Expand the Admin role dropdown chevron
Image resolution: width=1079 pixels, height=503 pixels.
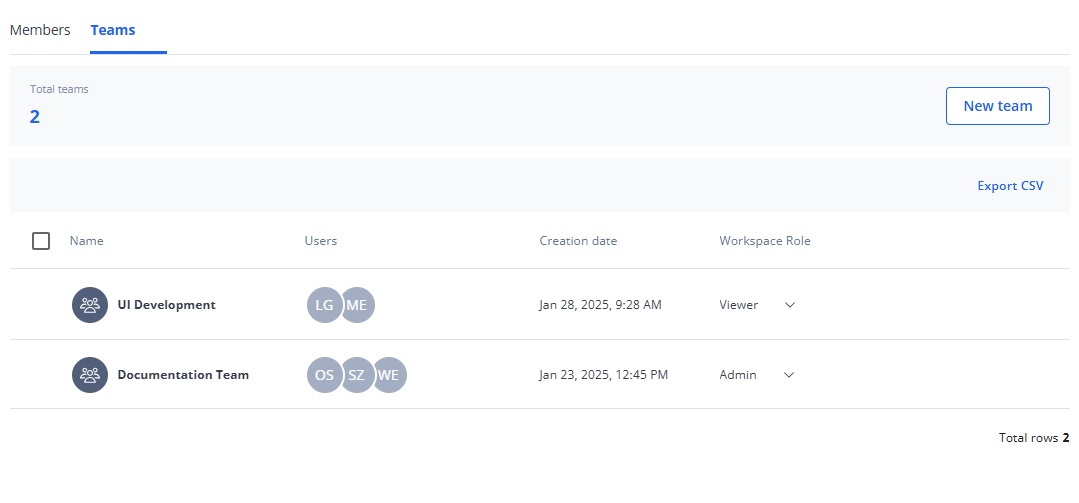[x=789, y=375]
